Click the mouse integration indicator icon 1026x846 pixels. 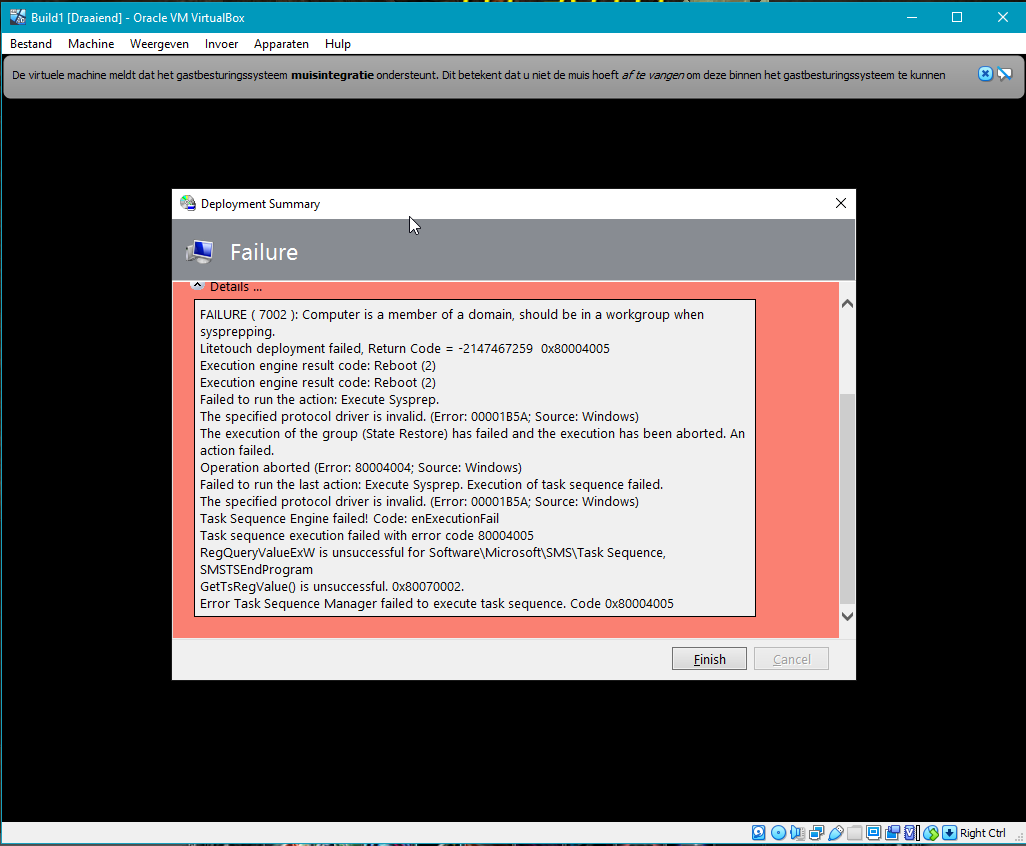(931, 832)
